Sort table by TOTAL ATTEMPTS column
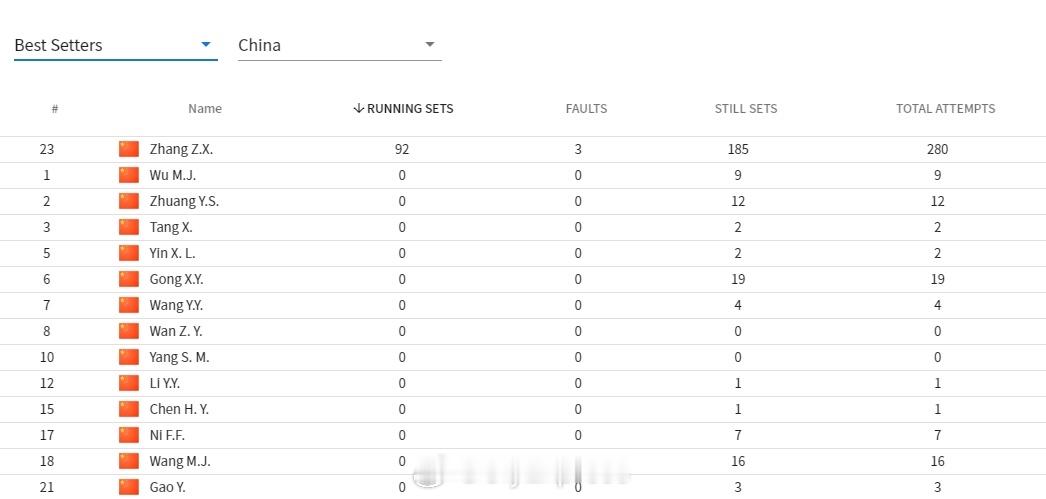 [x=945, y=109]
